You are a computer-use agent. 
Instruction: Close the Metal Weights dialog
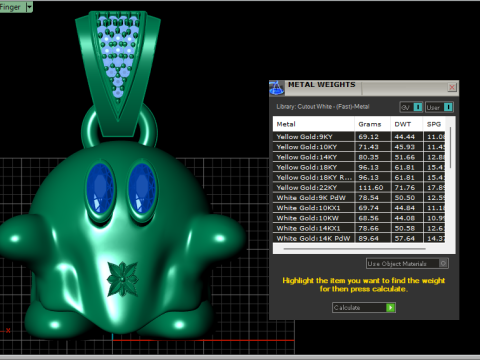(x=452, y=87)
